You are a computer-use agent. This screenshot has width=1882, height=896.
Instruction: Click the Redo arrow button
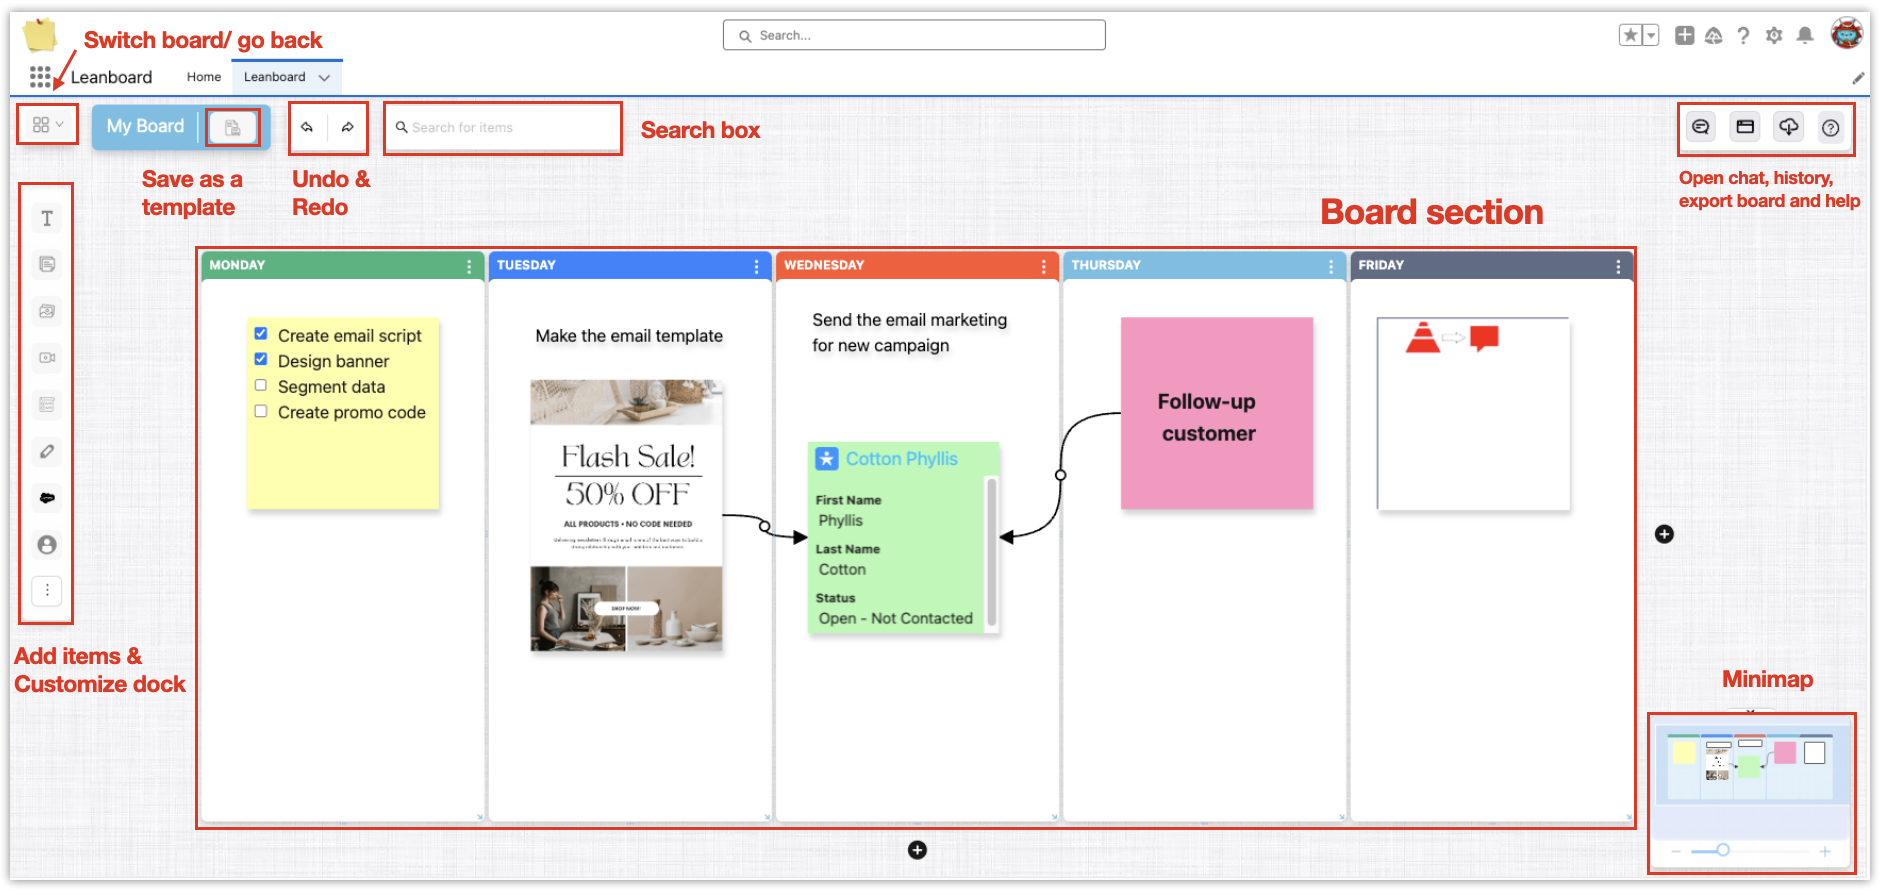pyautogui.click(x=348, y=127)
